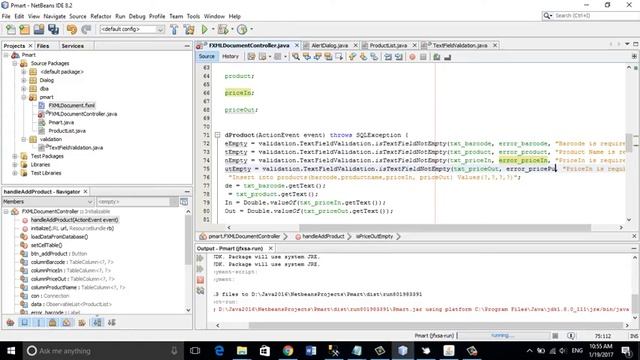The height and width of the screenshot is (360, 640).
Task: Click the Debug Project toolbar icon
Action: (223, 29)
